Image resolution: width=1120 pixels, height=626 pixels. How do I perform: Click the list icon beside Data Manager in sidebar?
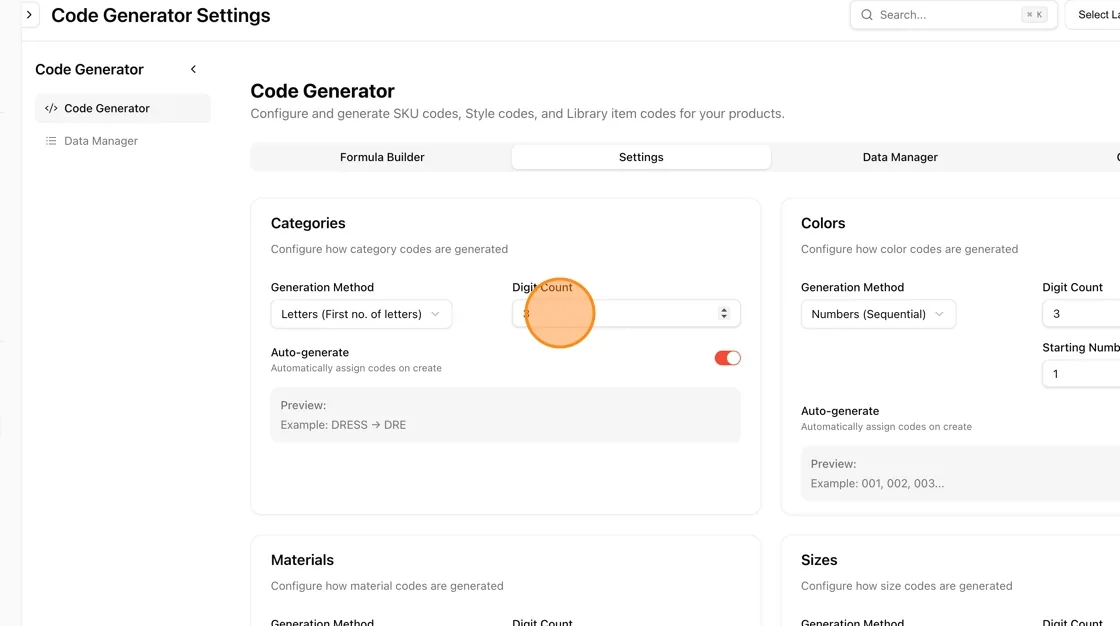[x=51, y=141]
